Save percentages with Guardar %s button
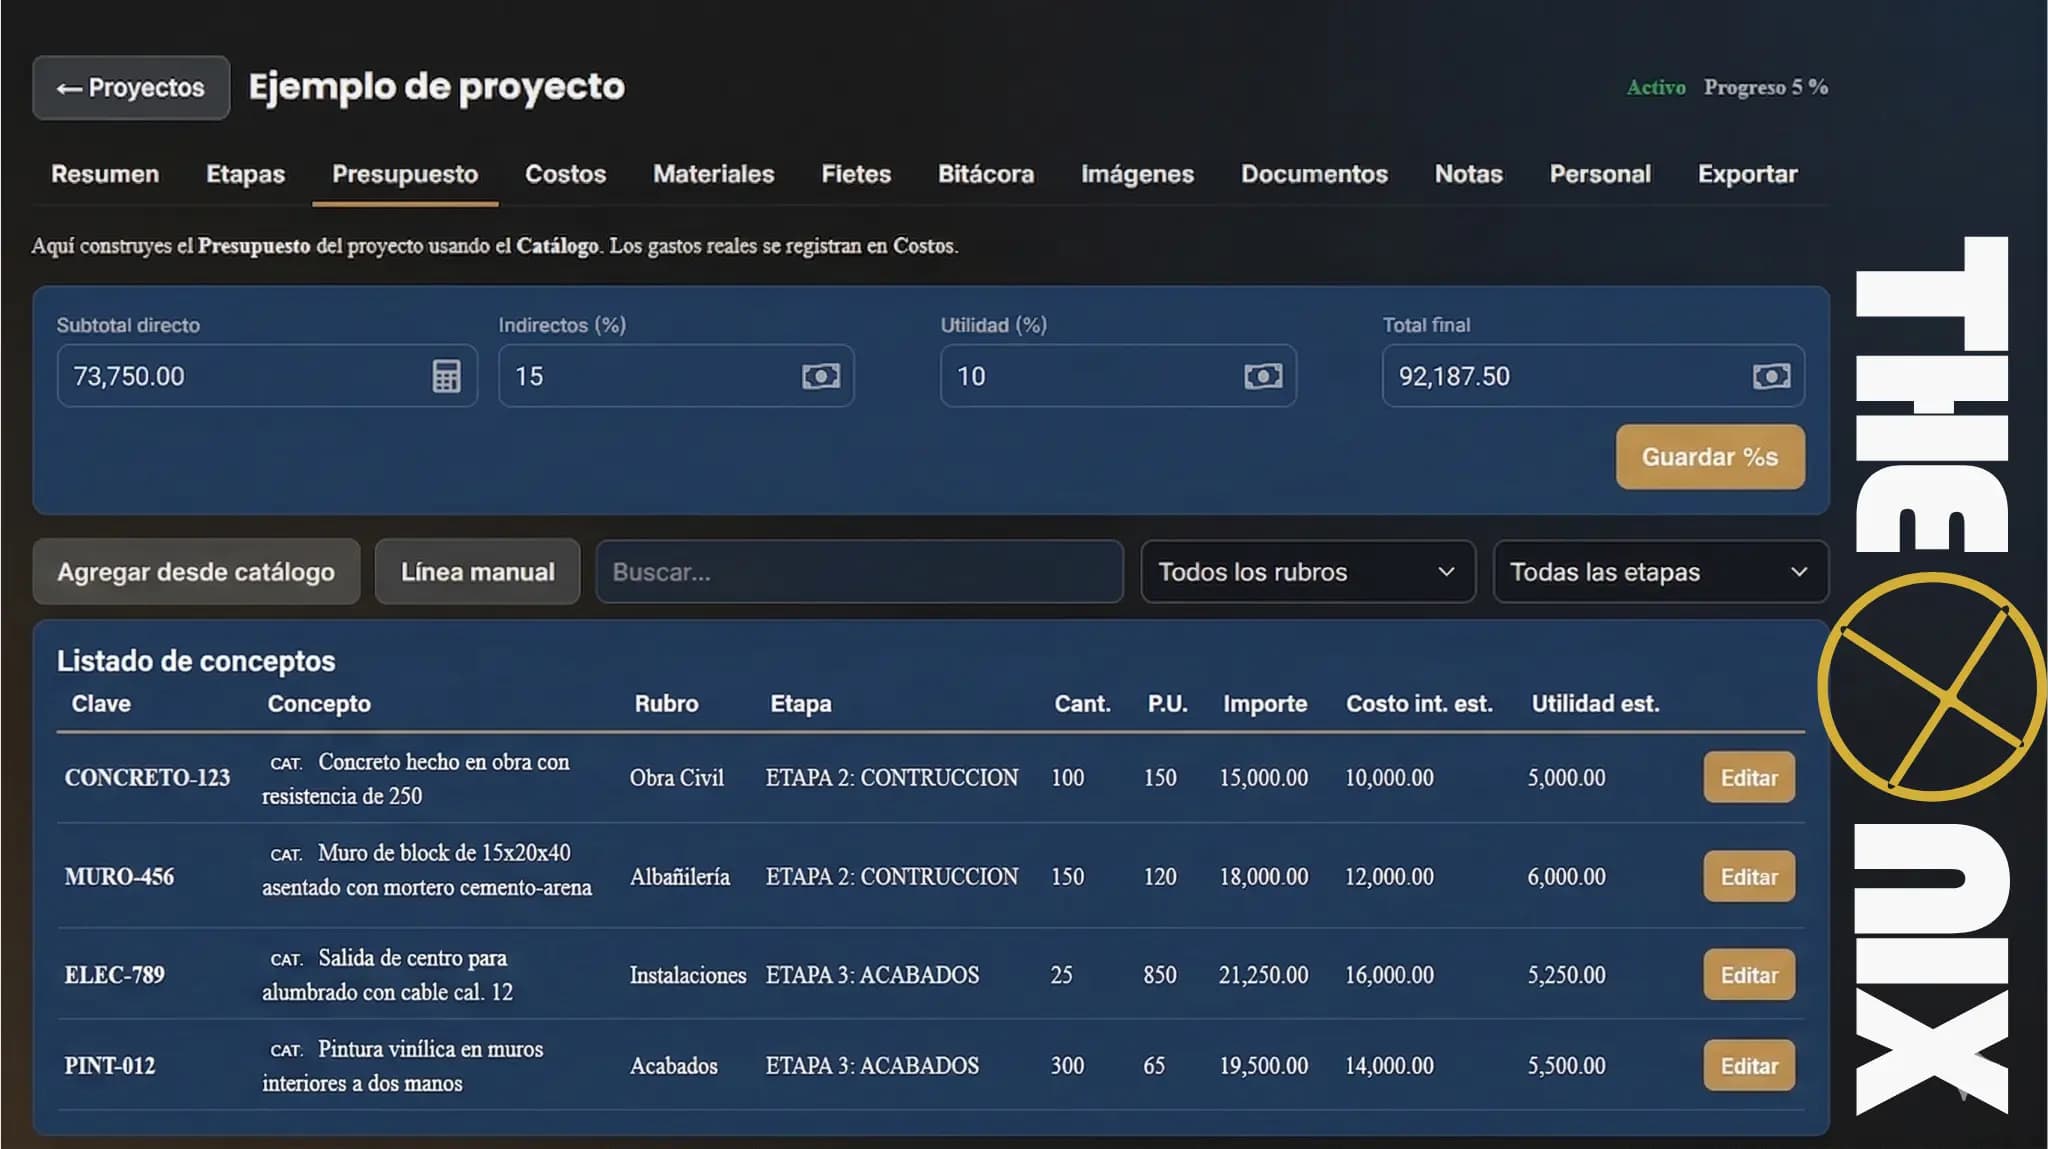This screenshot has width=2048, height=1149. coord(1710,457)
